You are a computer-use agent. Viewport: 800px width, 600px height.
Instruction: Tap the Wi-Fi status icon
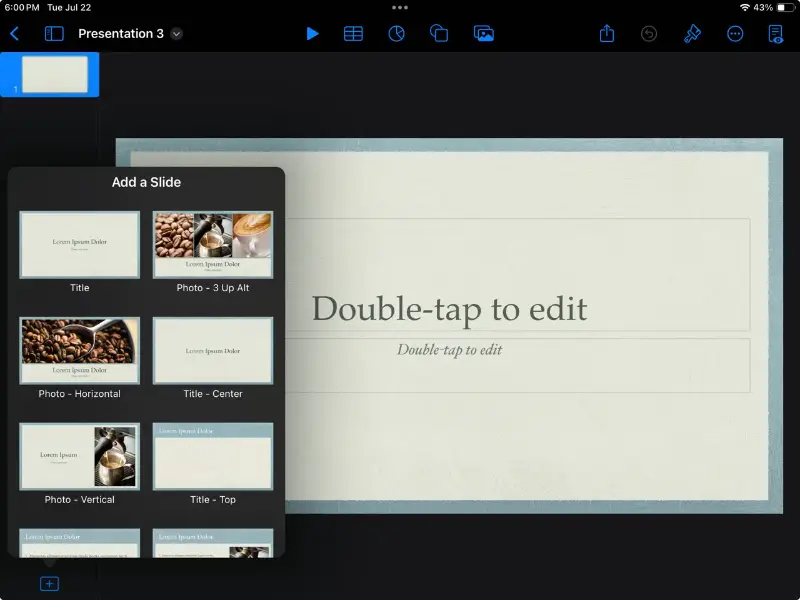point(744,8)
